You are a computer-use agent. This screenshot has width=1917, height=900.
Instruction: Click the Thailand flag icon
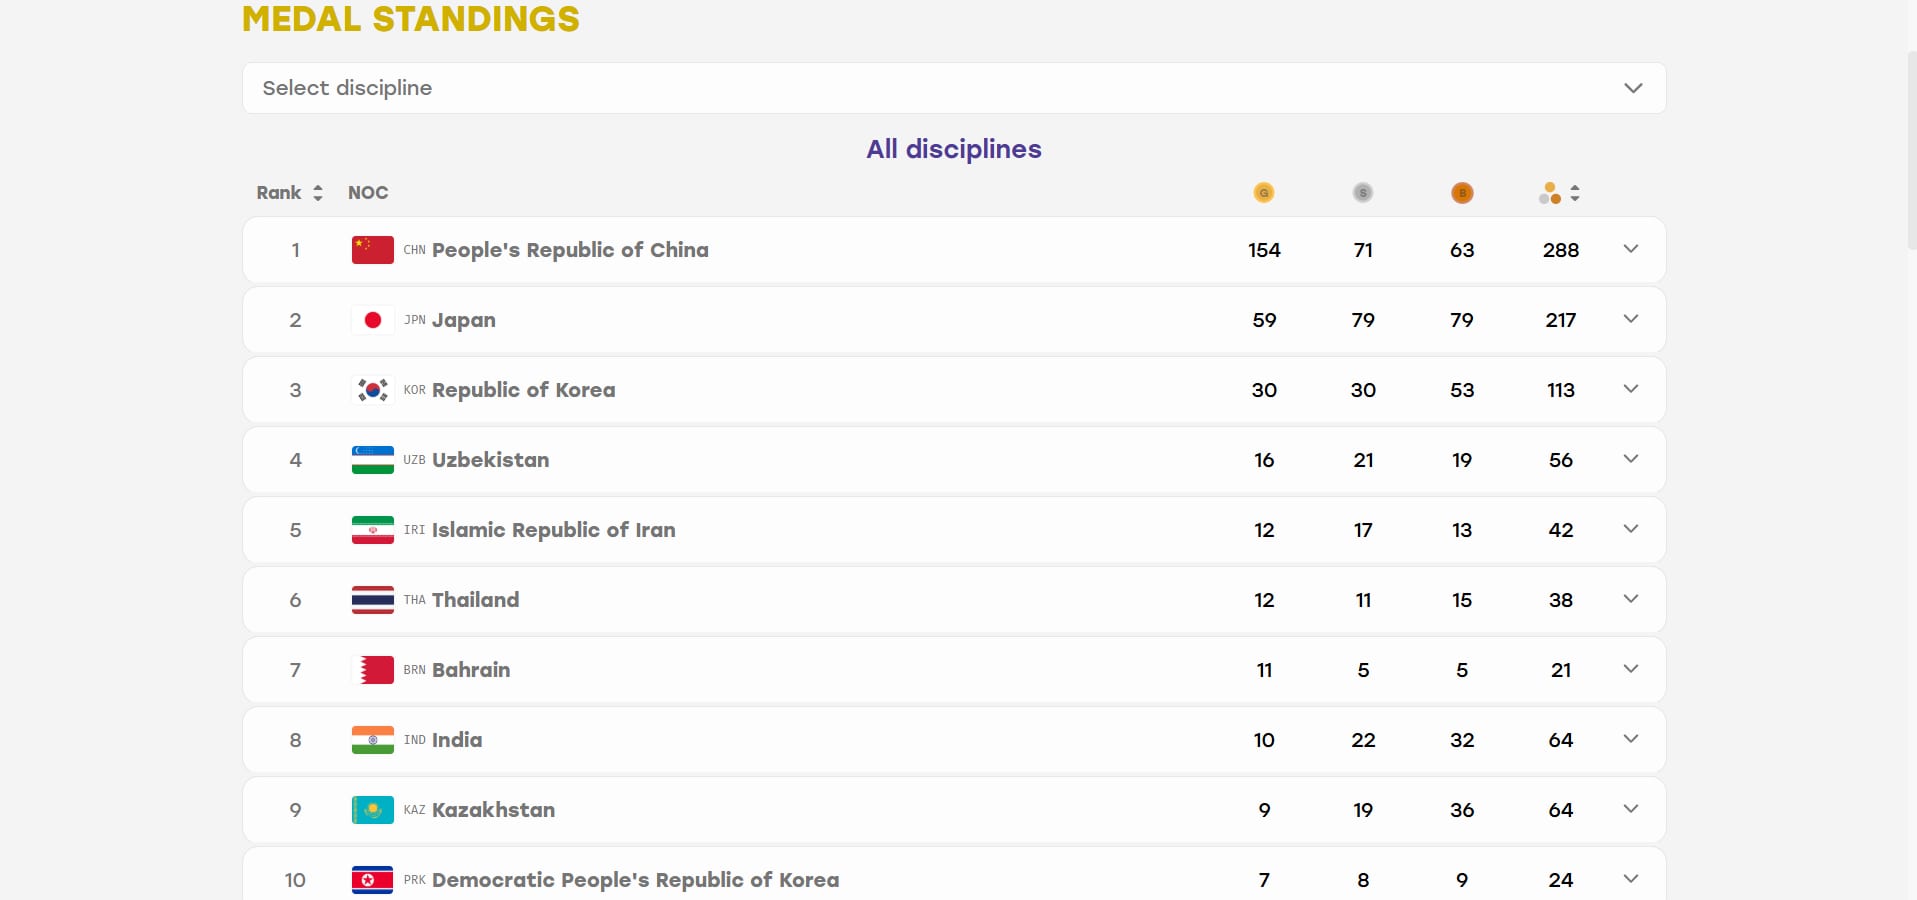pyautogui.click(x=373, y=600)
